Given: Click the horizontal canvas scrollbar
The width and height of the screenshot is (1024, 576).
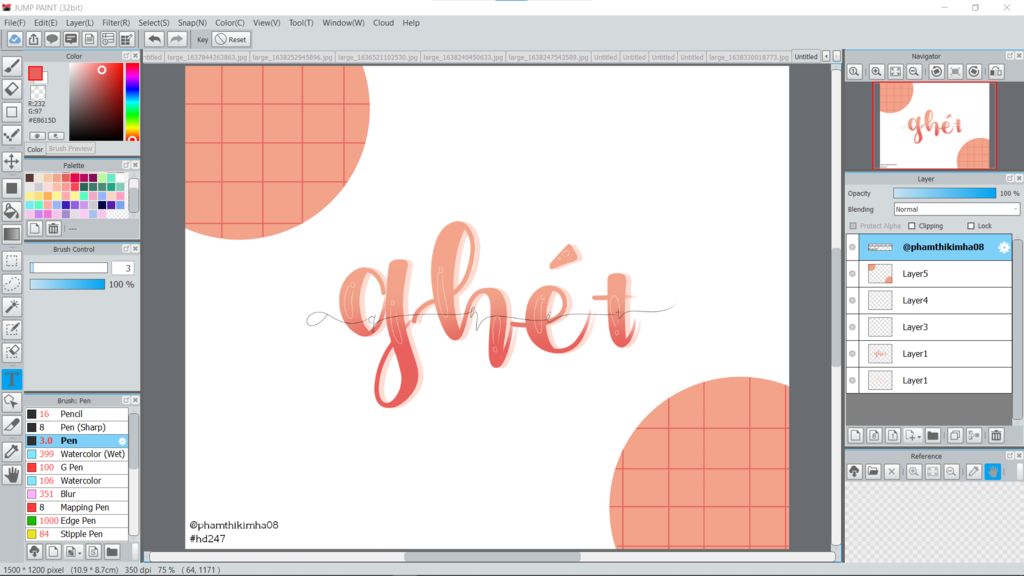Looking at the screenshot, I should (491, 557).
